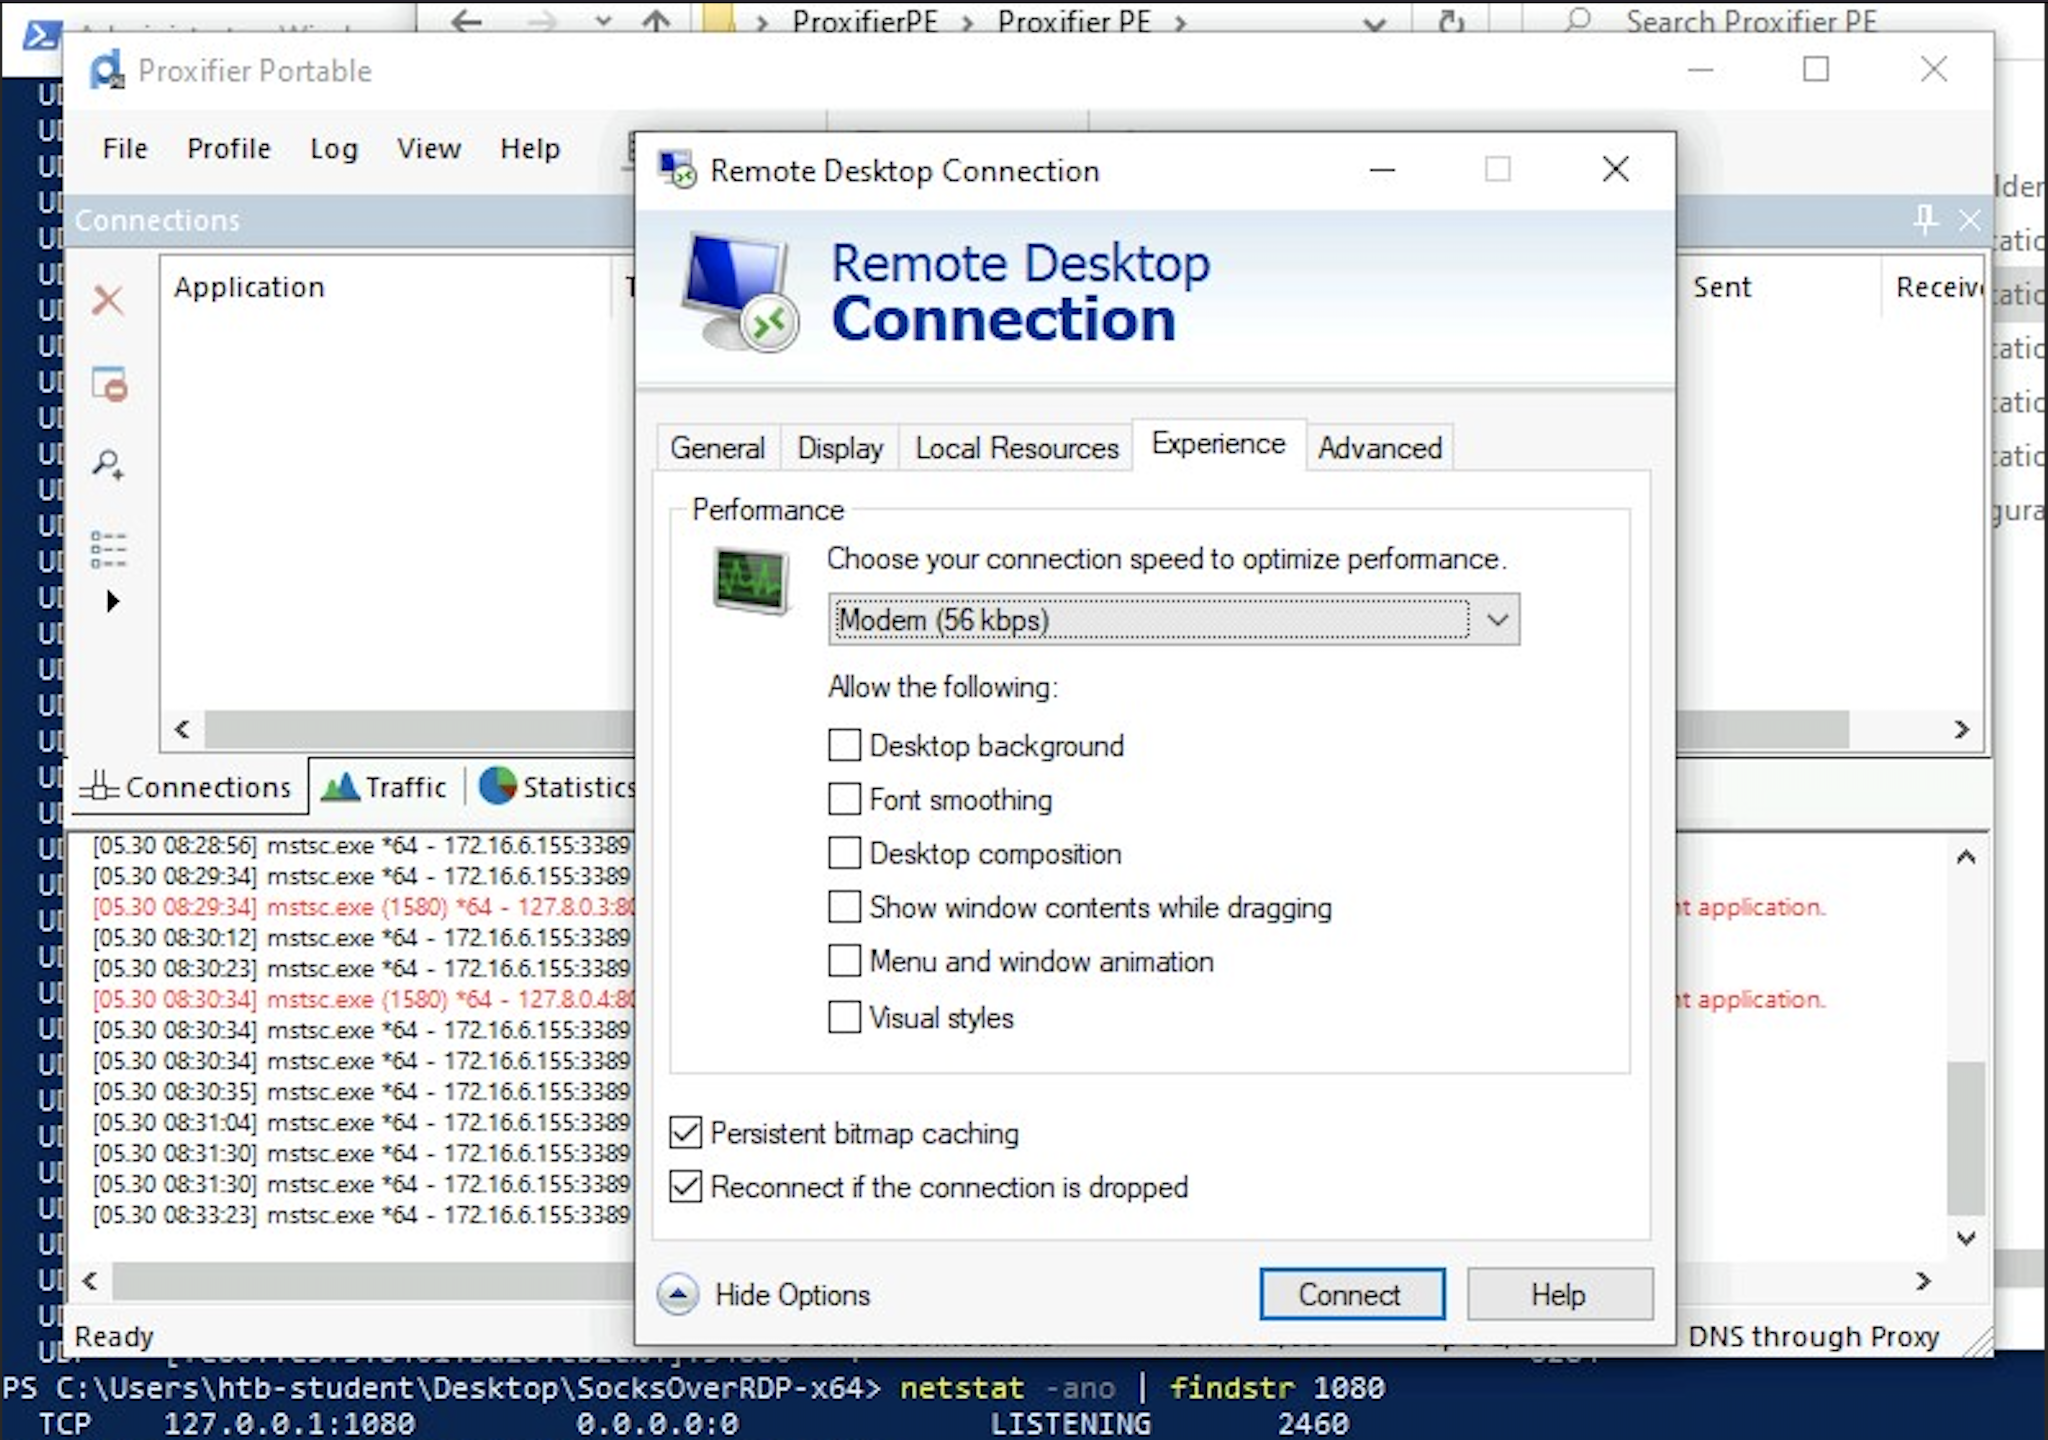Click the magnifier-plus search rule icon
This screenshot has width=2048, height=1440.
pyautogui.click(x=108, y=465)
